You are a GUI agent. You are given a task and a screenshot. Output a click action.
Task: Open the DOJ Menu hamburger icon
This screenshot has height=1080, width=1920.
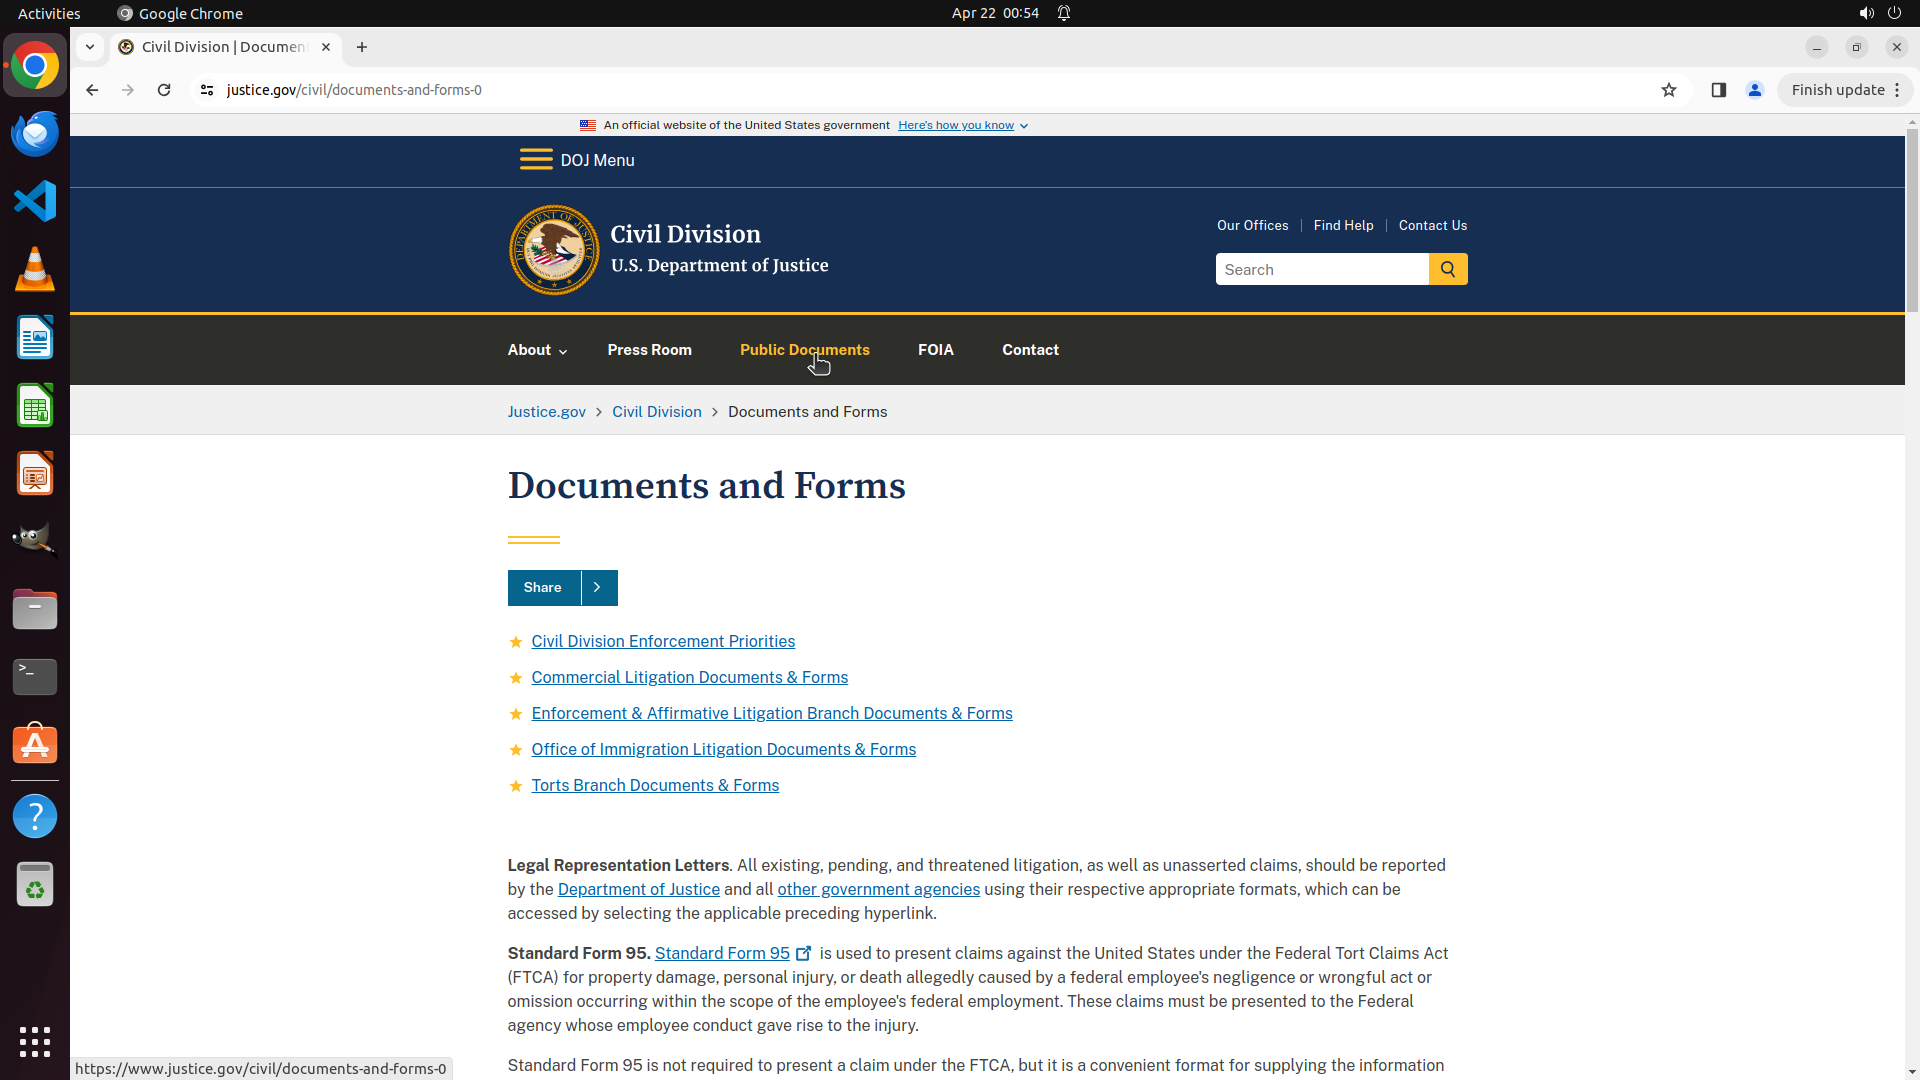coord(536,160)
